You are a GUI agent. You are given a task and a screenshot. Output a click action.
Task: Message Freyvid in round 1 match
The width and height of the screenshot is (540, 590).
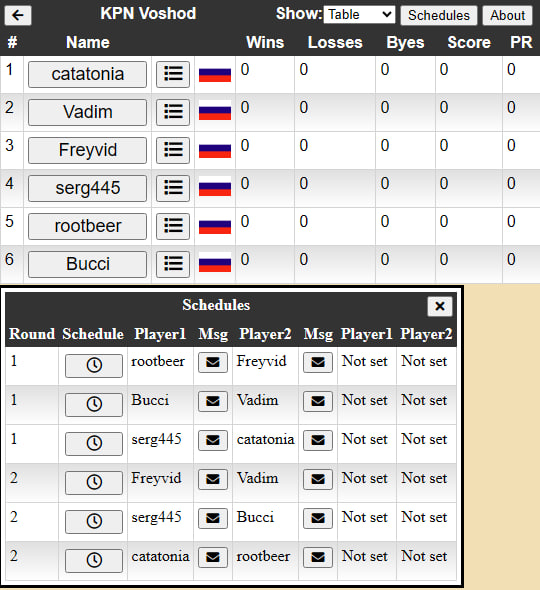[318, 363]
